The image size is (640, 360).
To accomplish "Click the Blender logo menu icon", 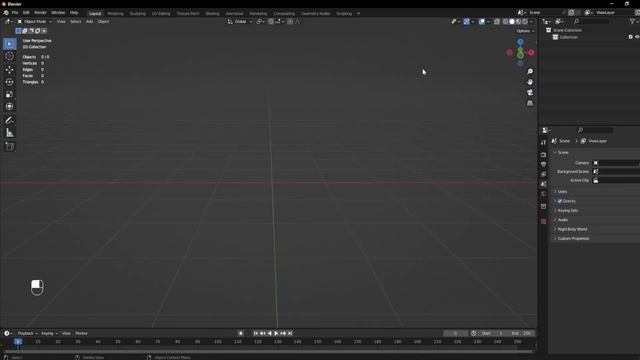I will [x=6, y=13].
